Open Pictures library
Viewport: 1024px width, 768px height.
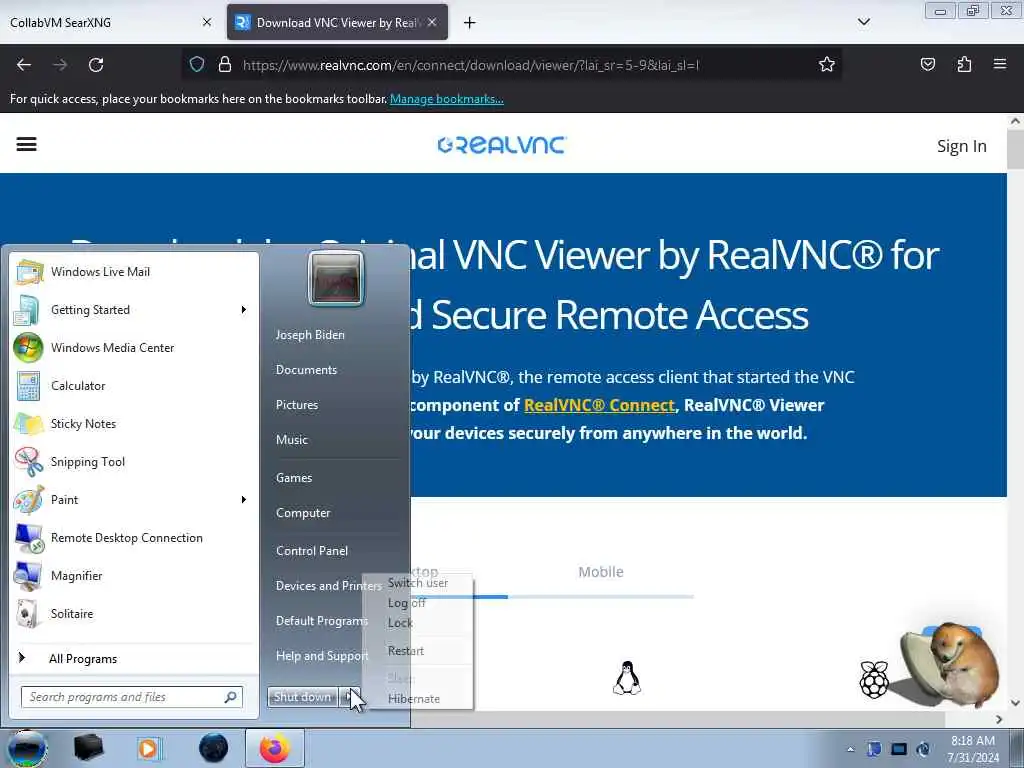click(297, 405)
